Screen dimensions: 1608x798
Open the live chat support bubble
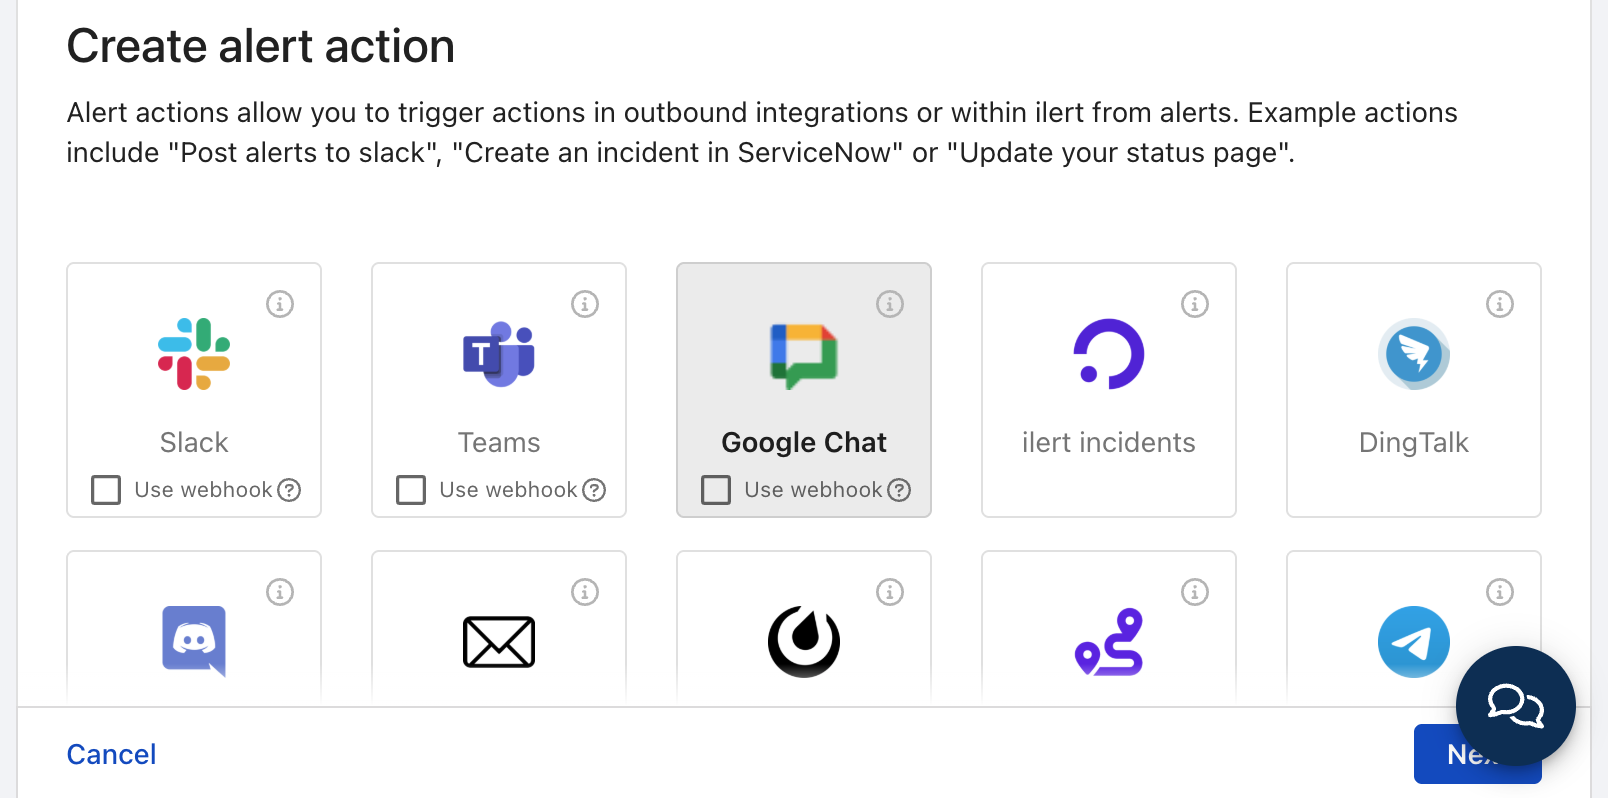[1515, 706]
